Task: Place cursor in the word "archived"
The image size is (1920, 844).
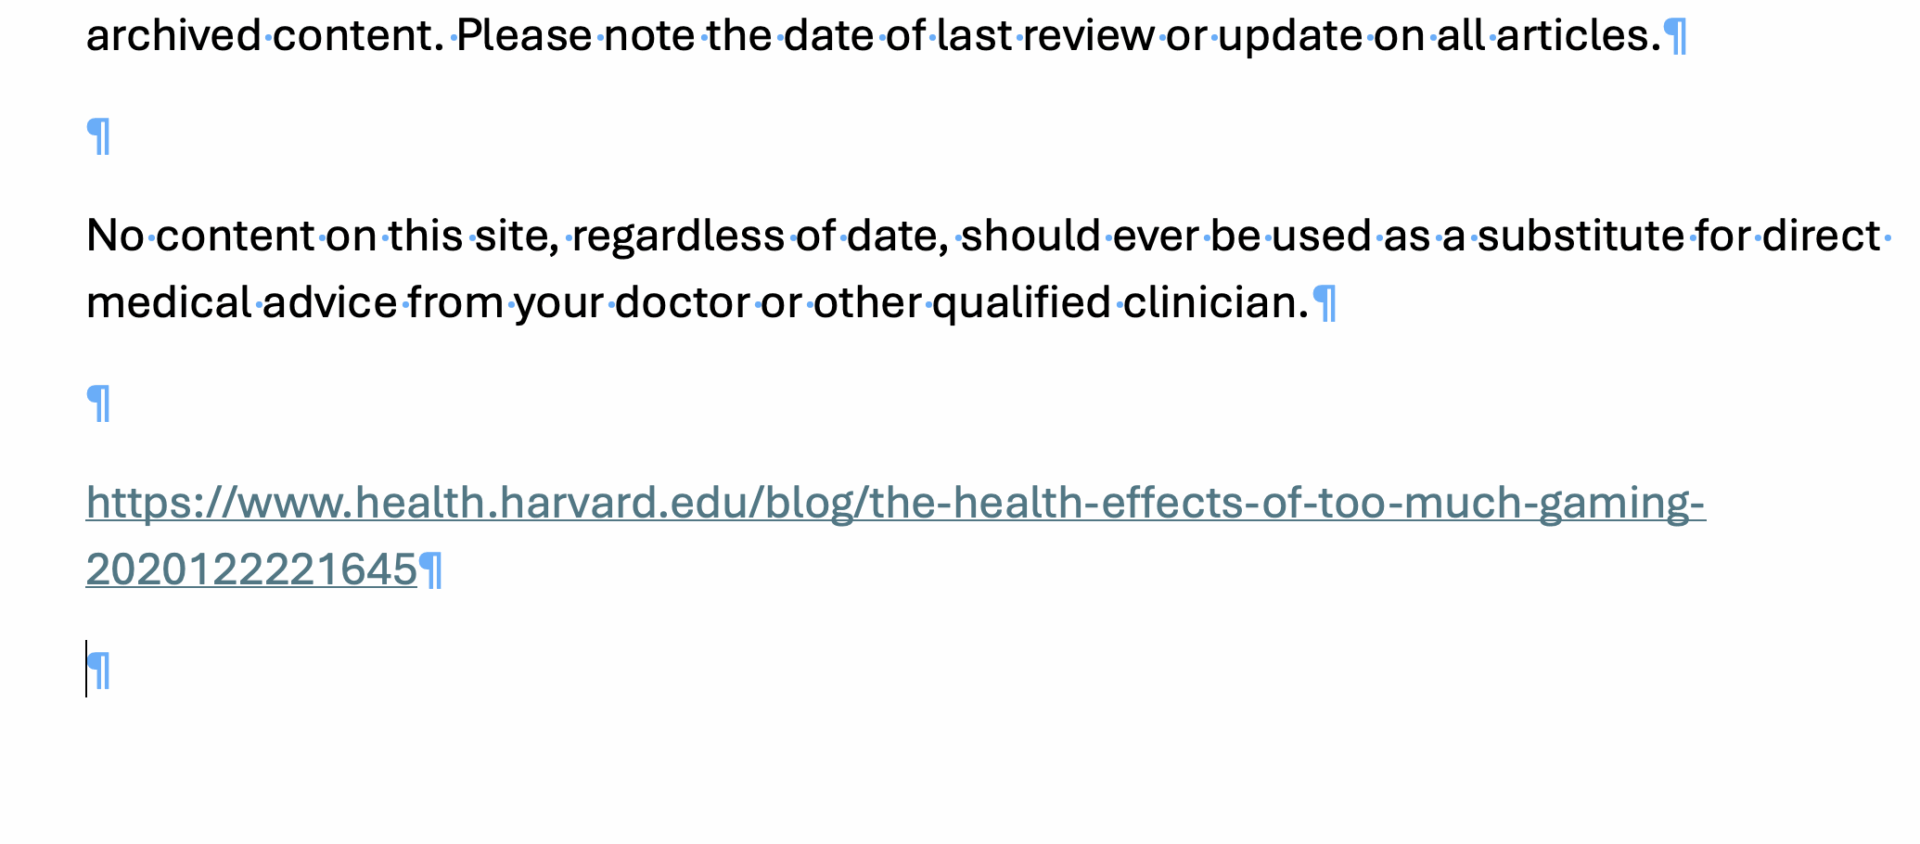Action: (x=173, y=36)
